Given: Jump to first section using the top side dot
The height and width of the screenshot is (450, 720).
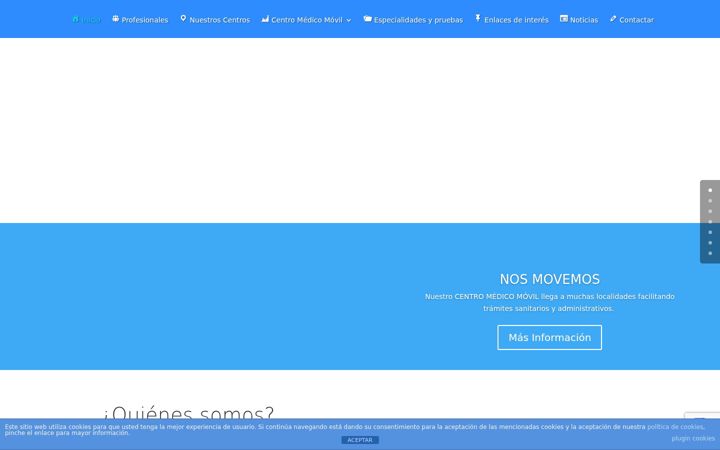Looking at the screenshot, I should 710,190.
